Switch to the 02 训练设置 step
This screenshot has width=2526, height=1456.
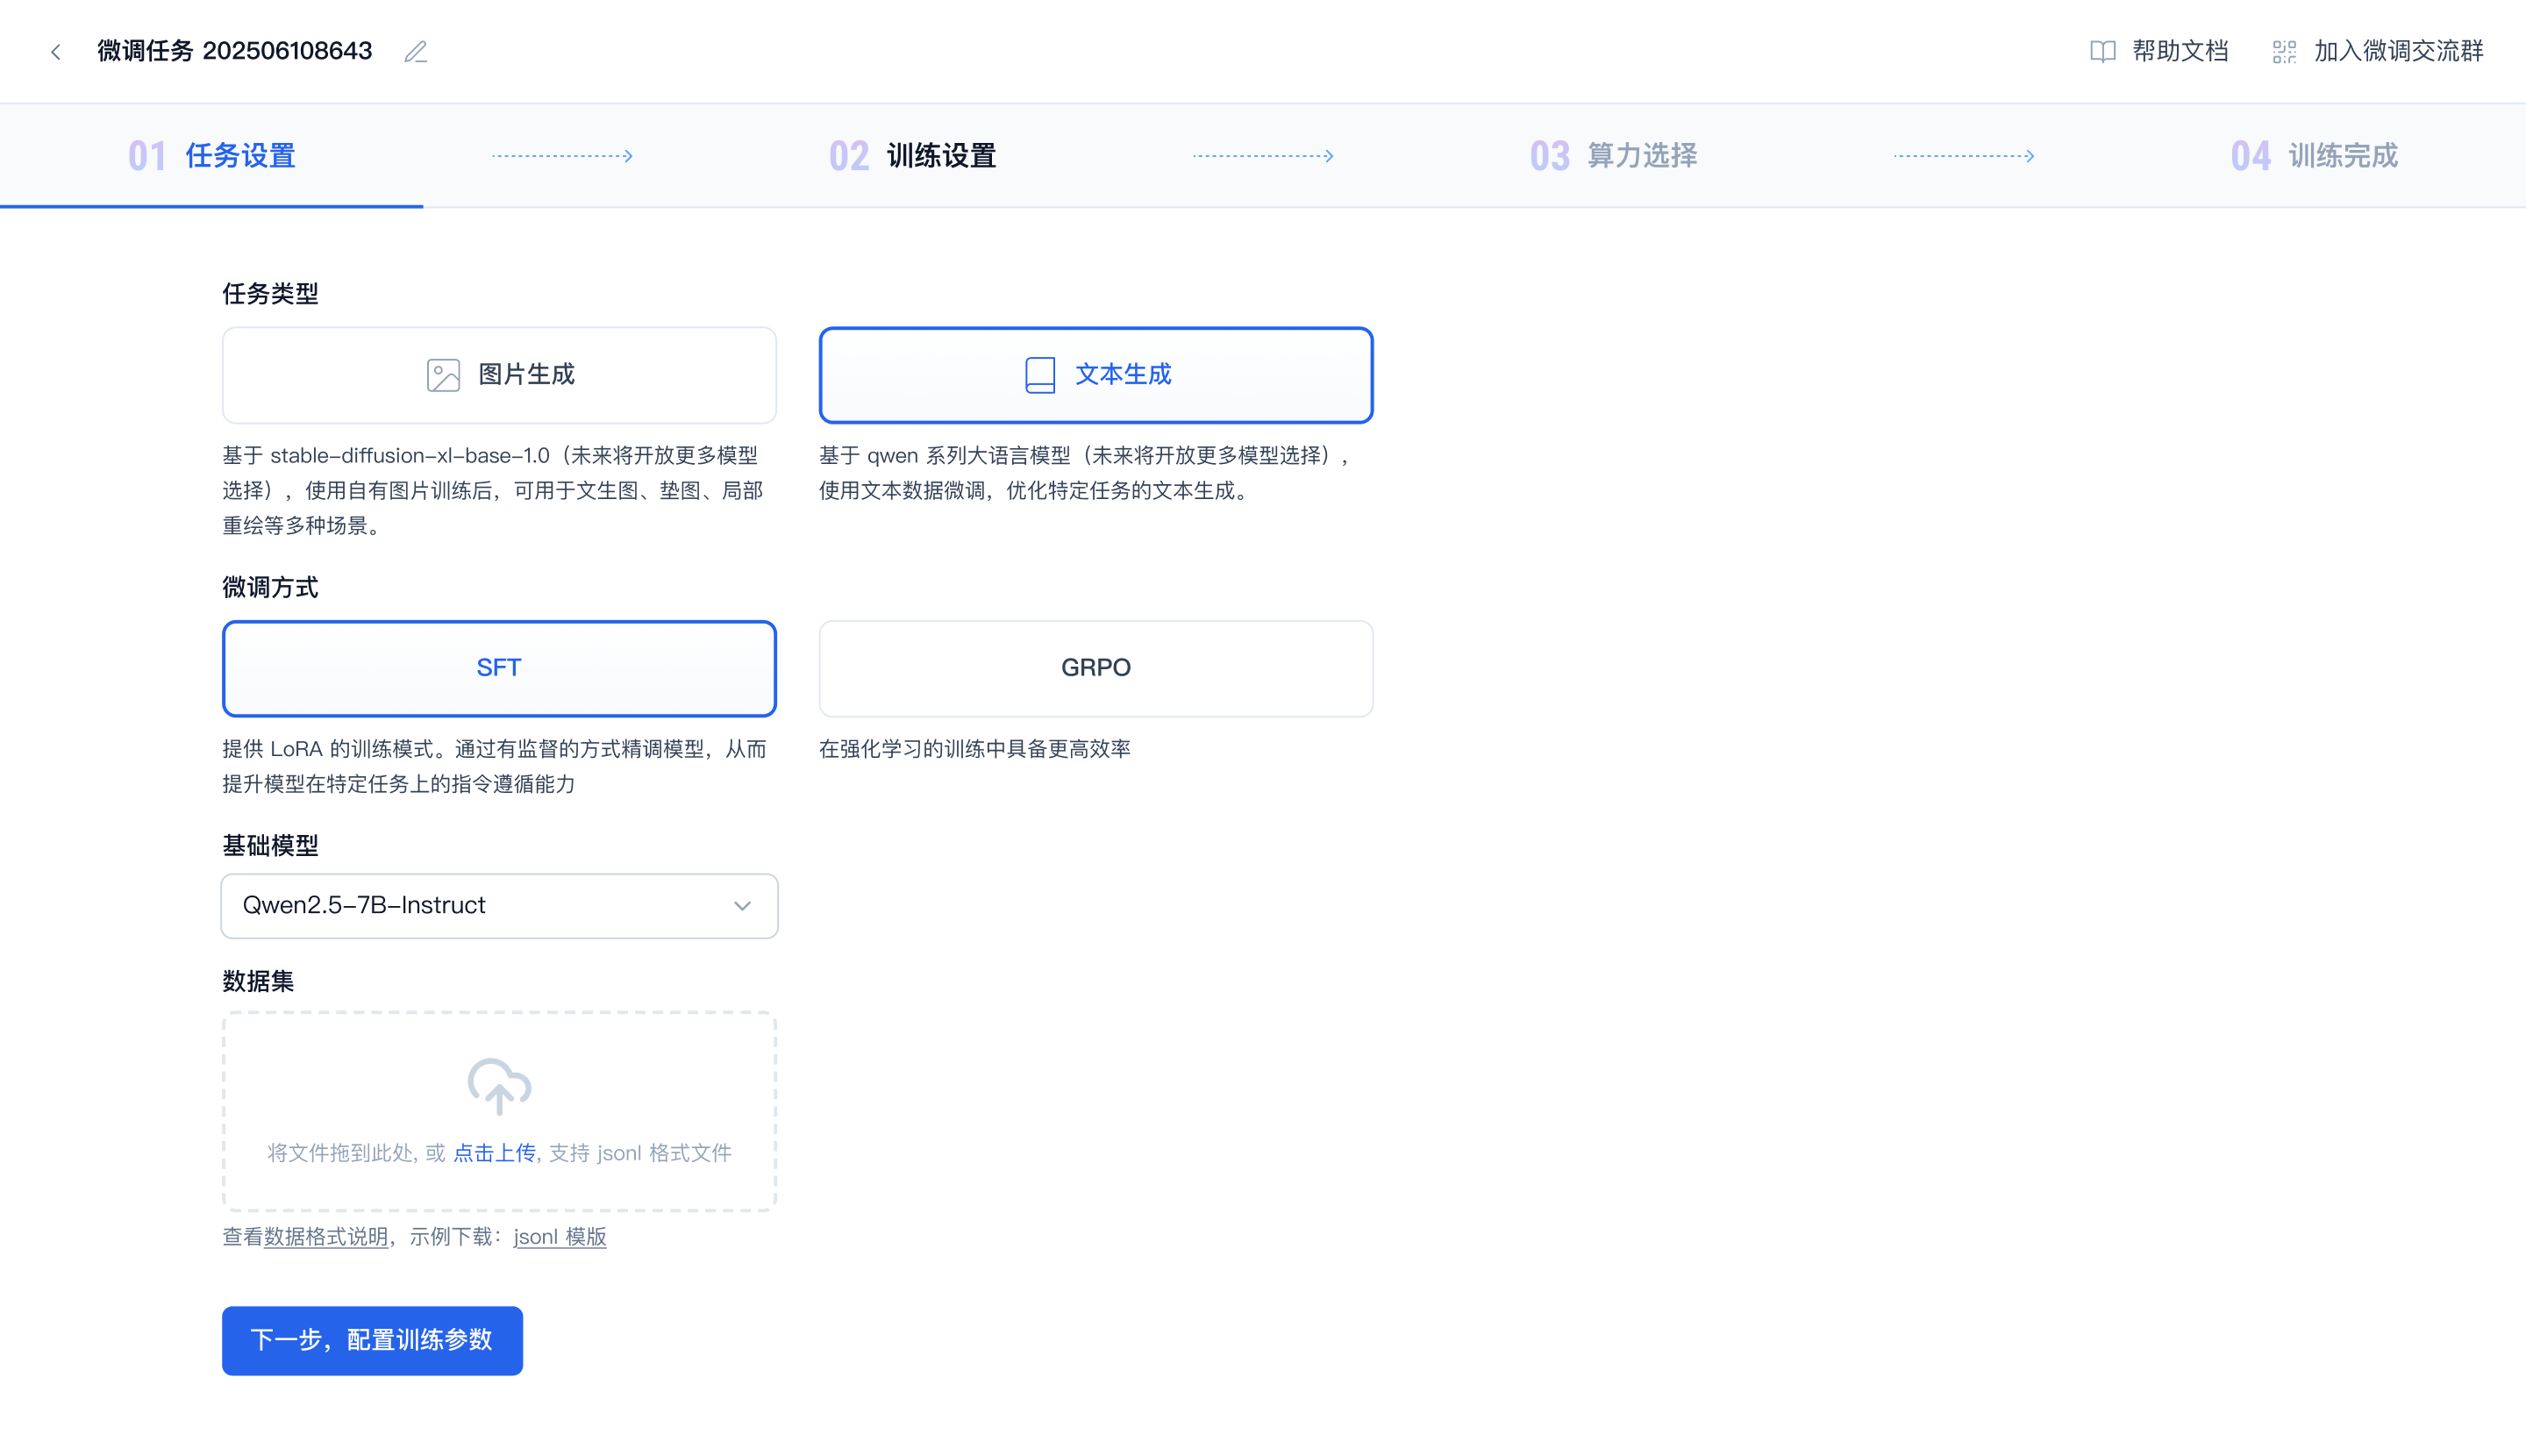coord(912,156)
